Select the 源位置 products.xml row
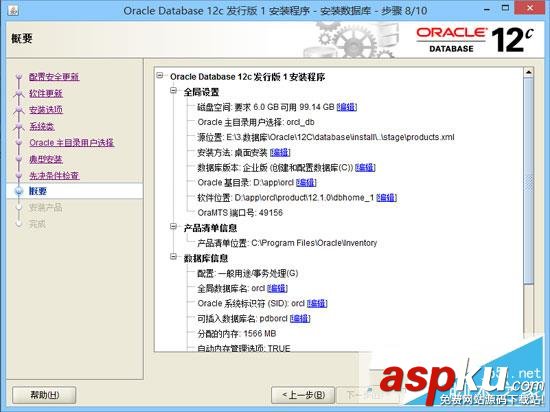The image size is (550, 412). pyautogui.click(x=326, y=137)
